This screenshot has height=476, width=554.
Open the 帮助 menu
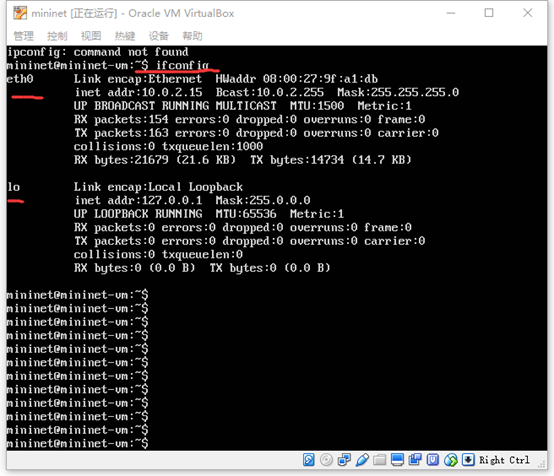pos(193,36)
